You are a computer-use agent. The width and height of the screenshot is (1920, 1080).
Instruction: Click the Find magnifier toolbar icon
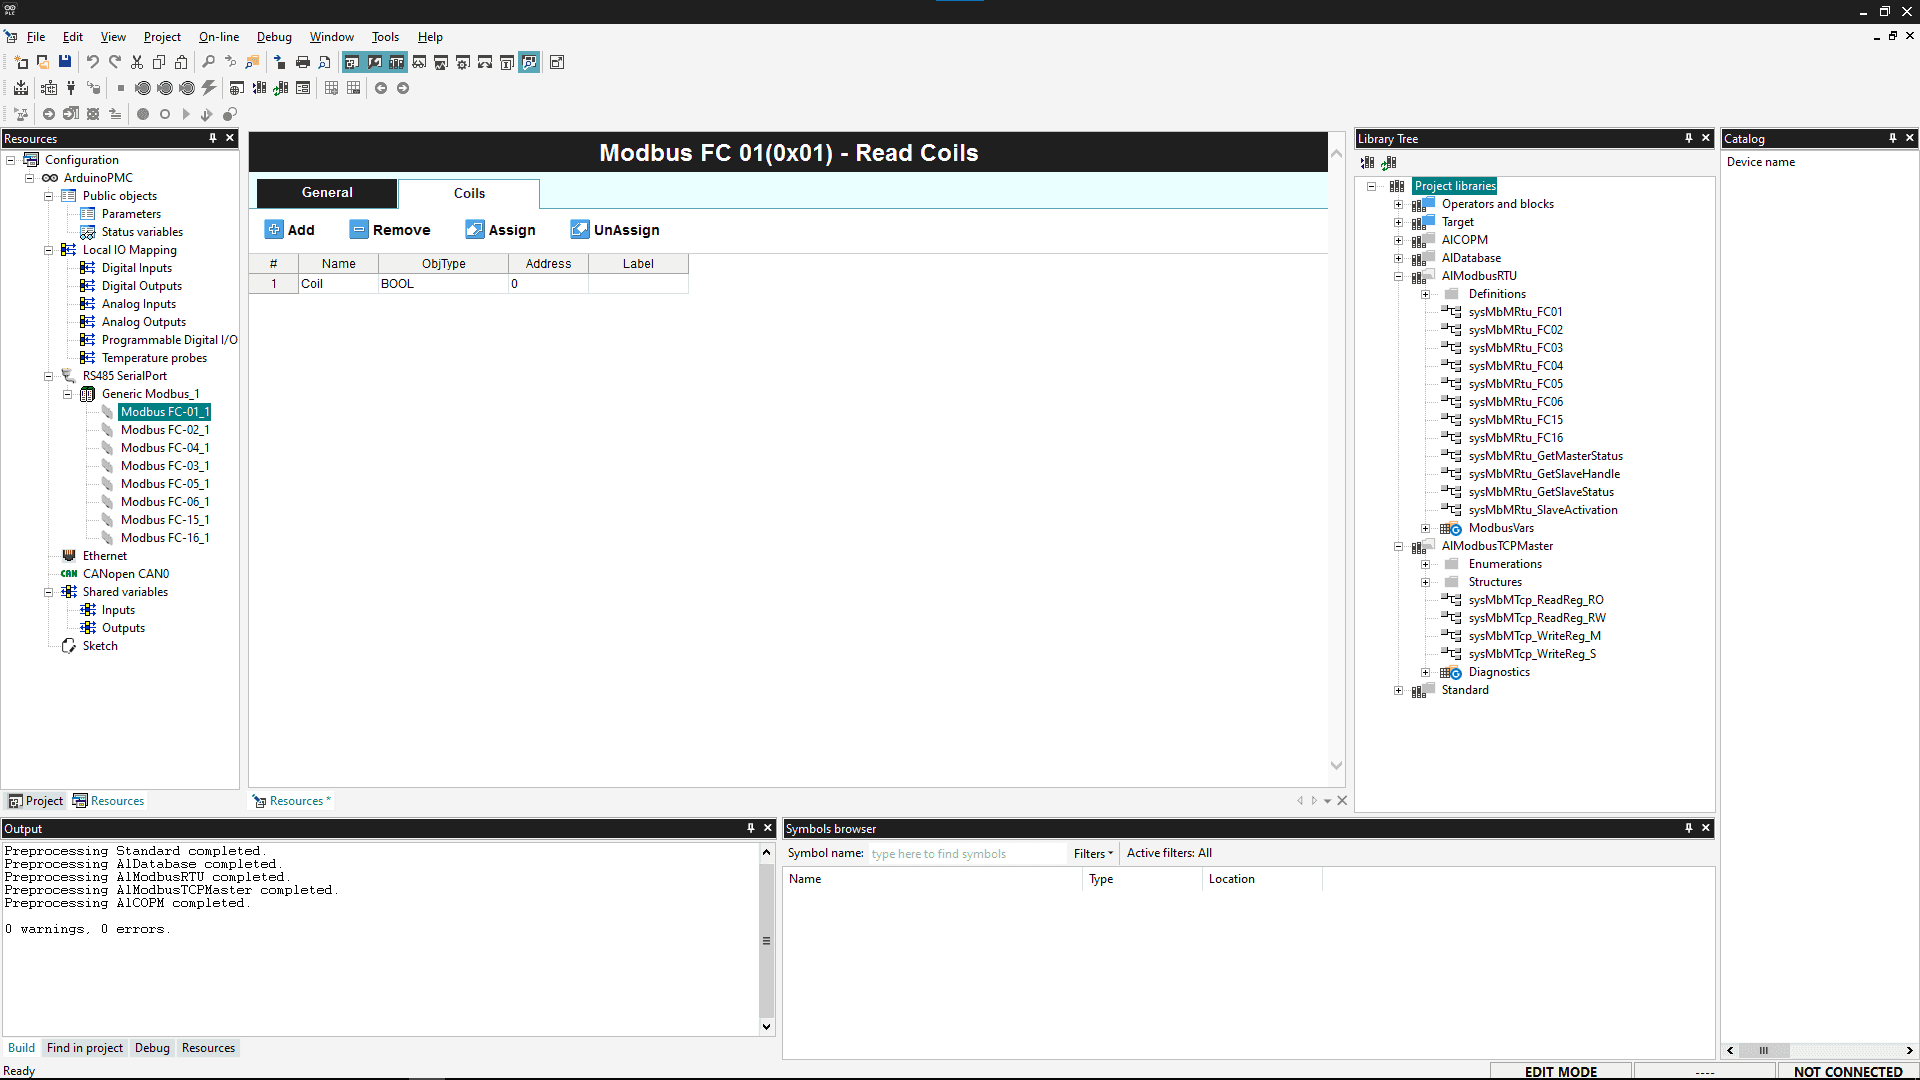pyautogui.click(x=208, y=62)
